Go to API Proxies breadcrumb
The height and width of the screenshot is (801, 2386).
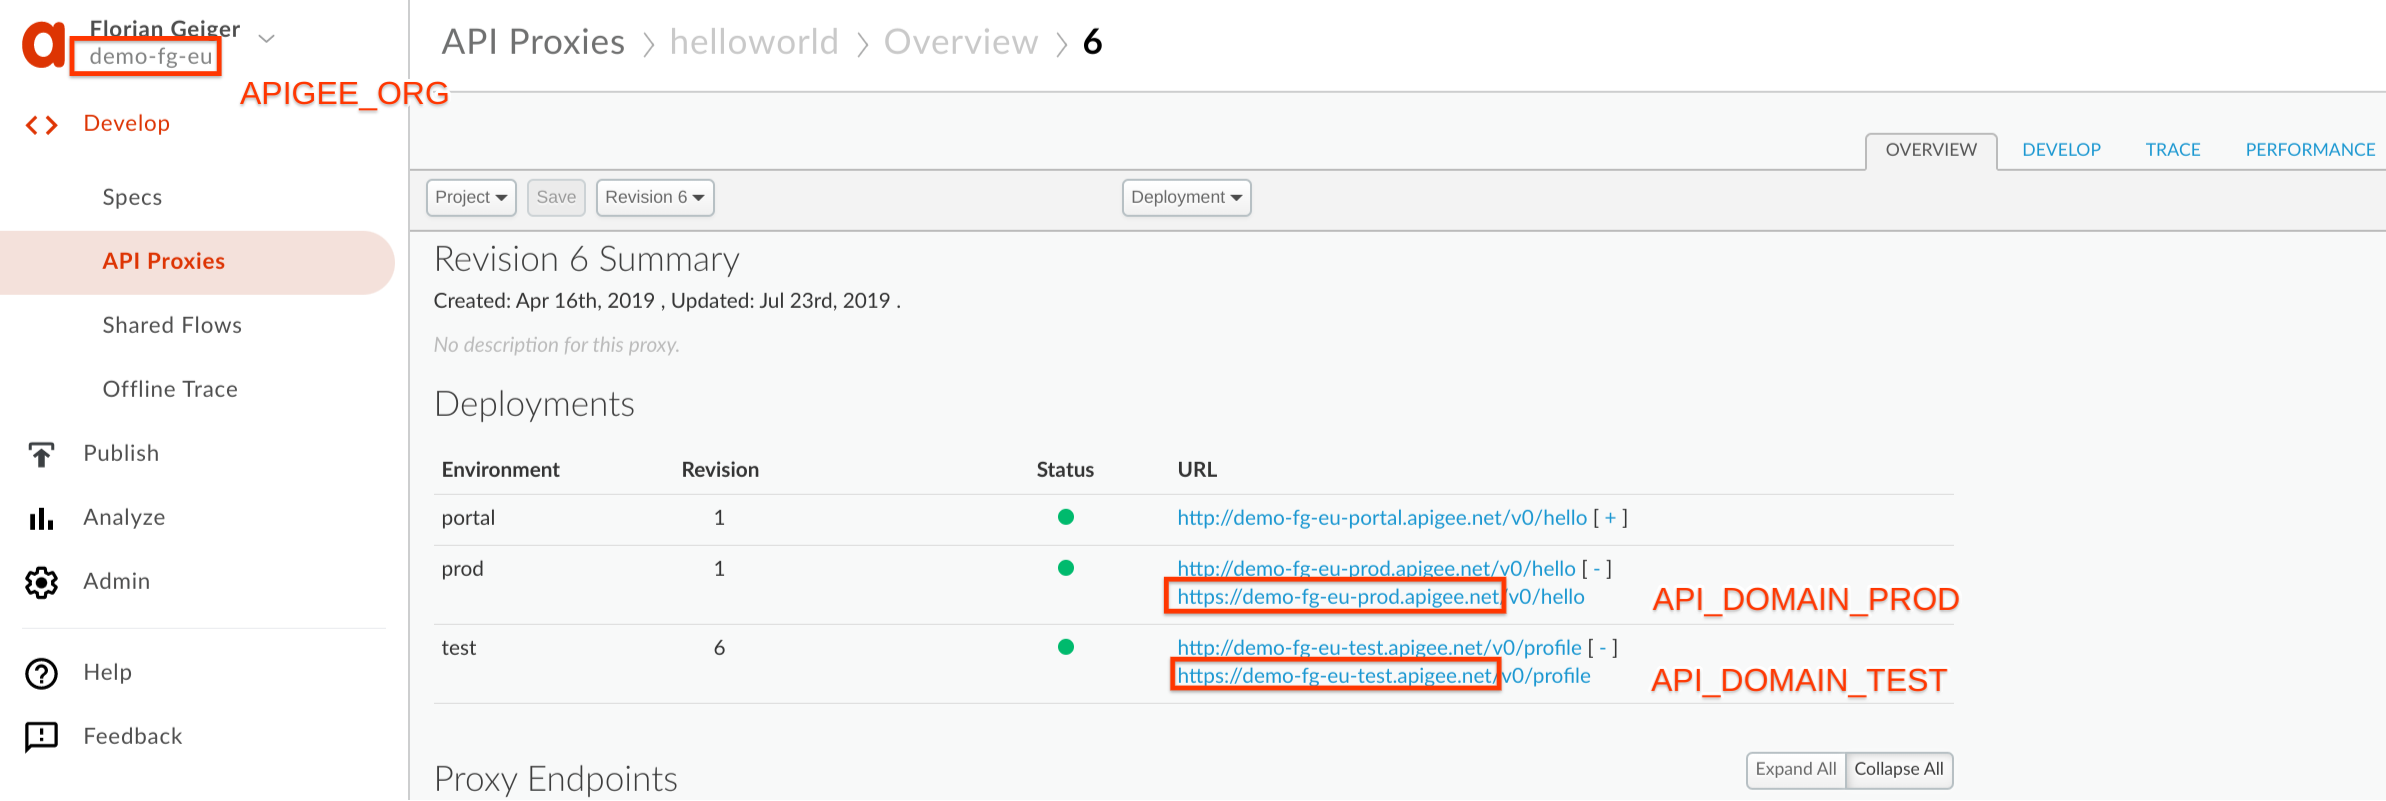click(533, 42)
